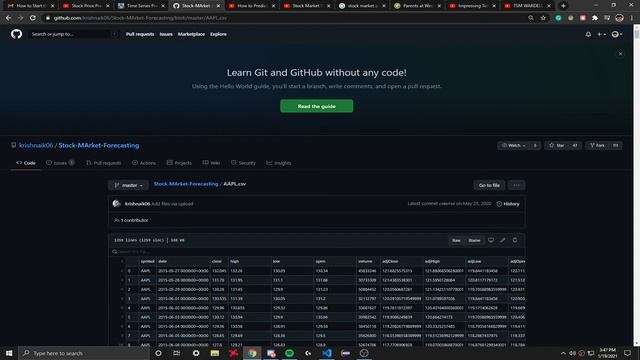Click the Go to file button

pyautogui.click(x=489, y=185)
